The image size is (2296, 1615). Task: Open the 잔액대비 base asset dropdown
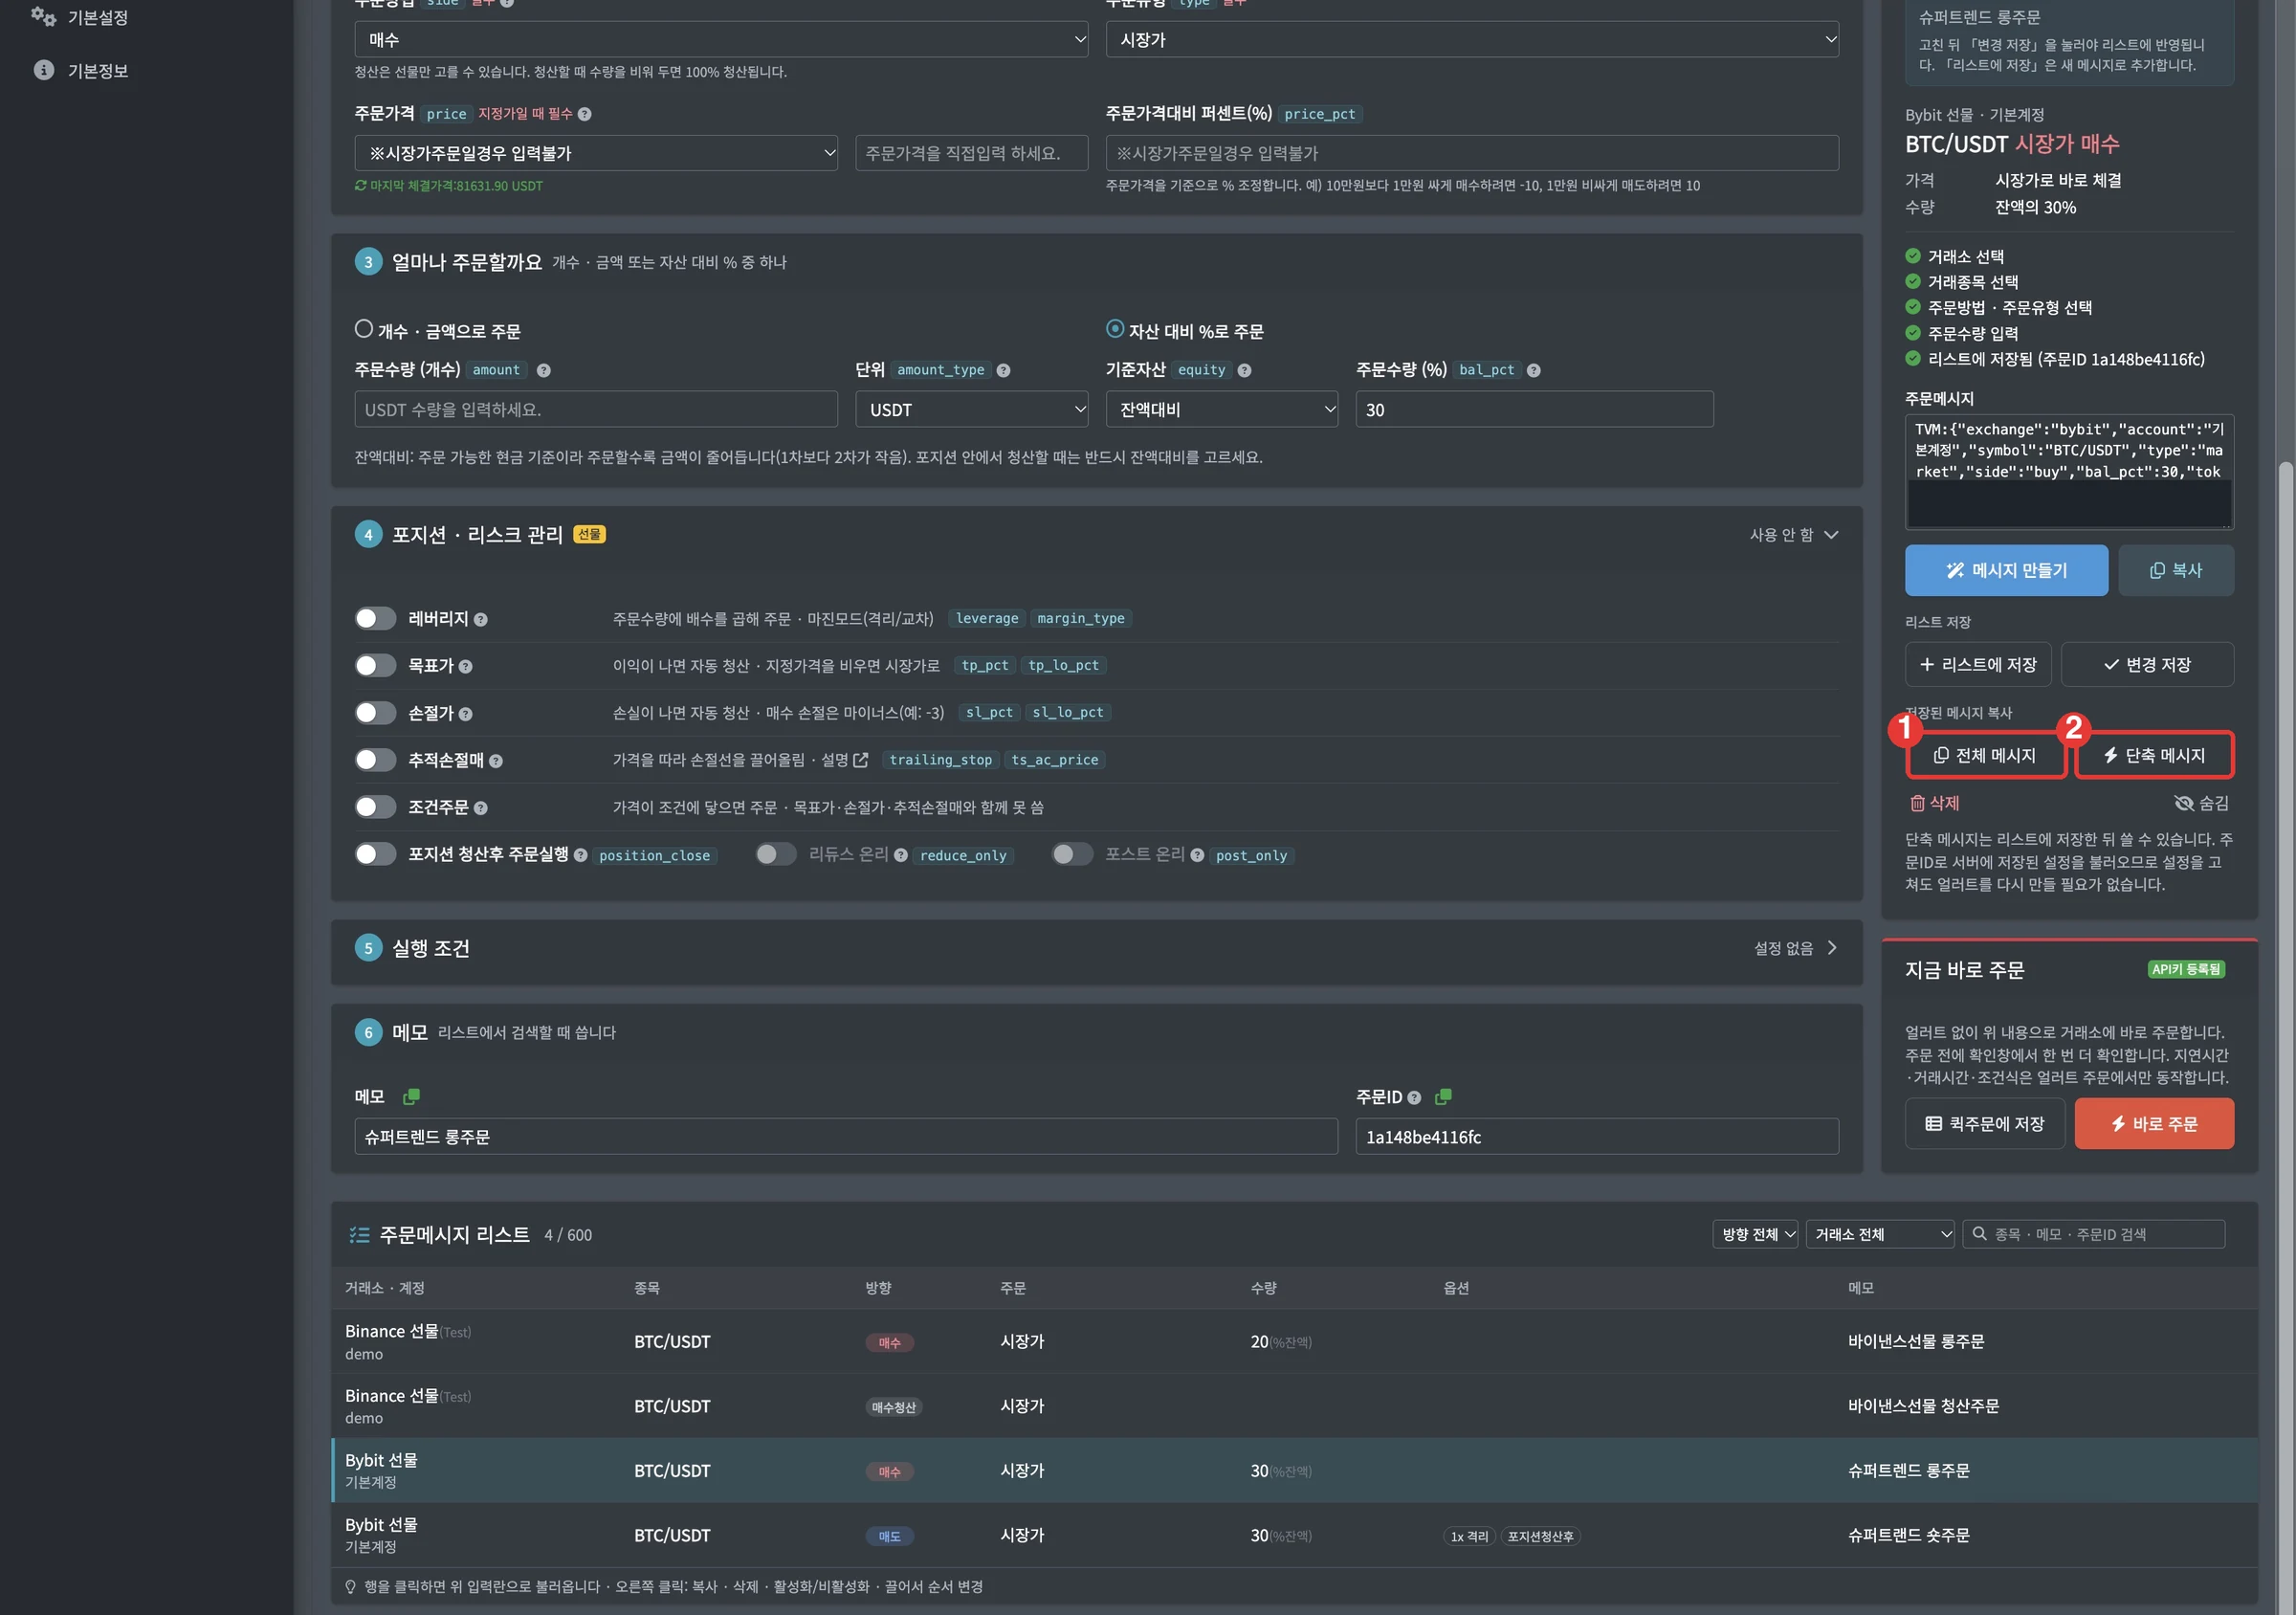(x=1222, y=410)
